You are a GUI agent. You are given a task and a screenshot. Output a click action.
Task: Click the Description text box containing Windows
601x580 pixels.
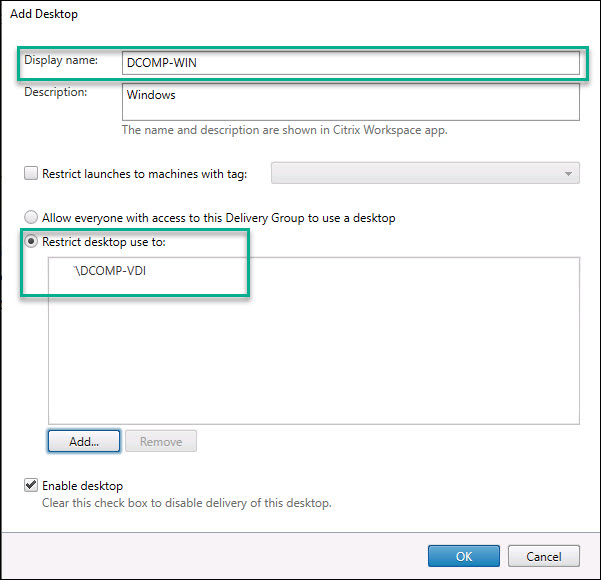click(x=350, y=101)
